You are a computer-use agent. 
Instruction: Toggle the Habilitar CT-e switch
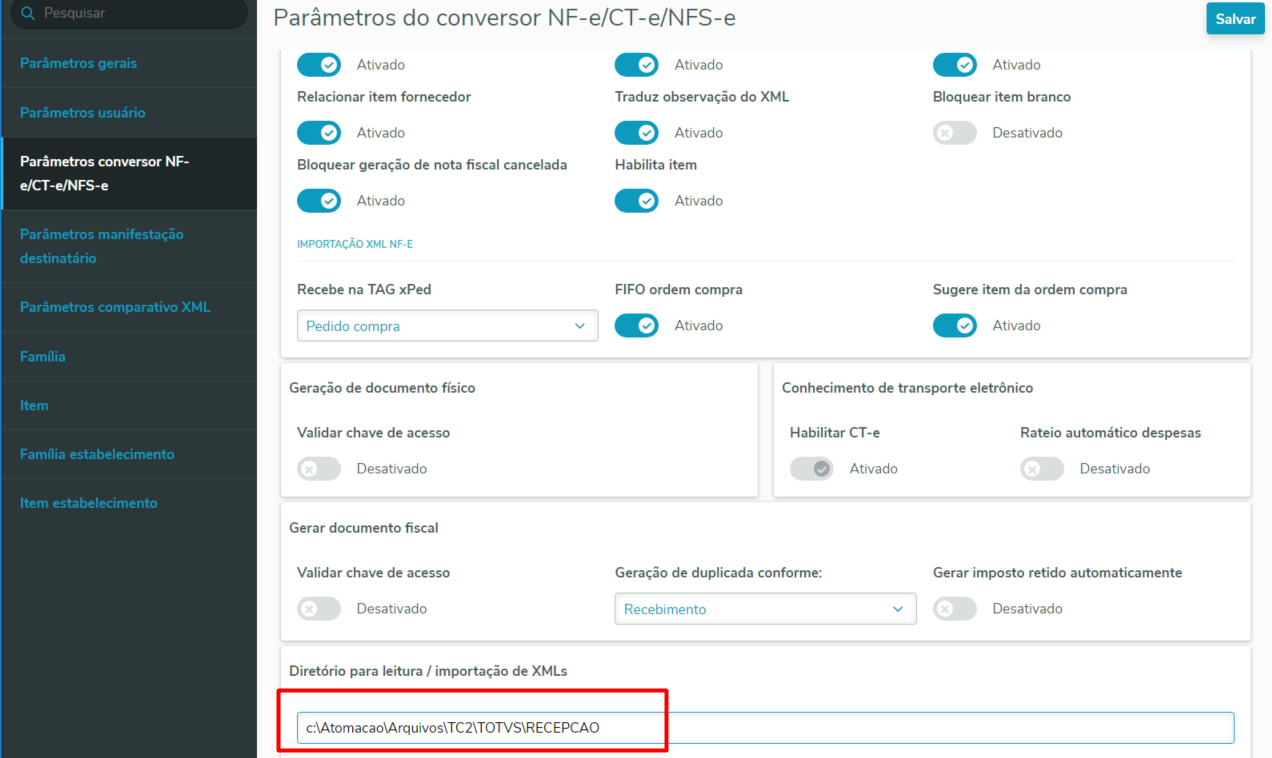pyautogui.click(x=812, y=468)
